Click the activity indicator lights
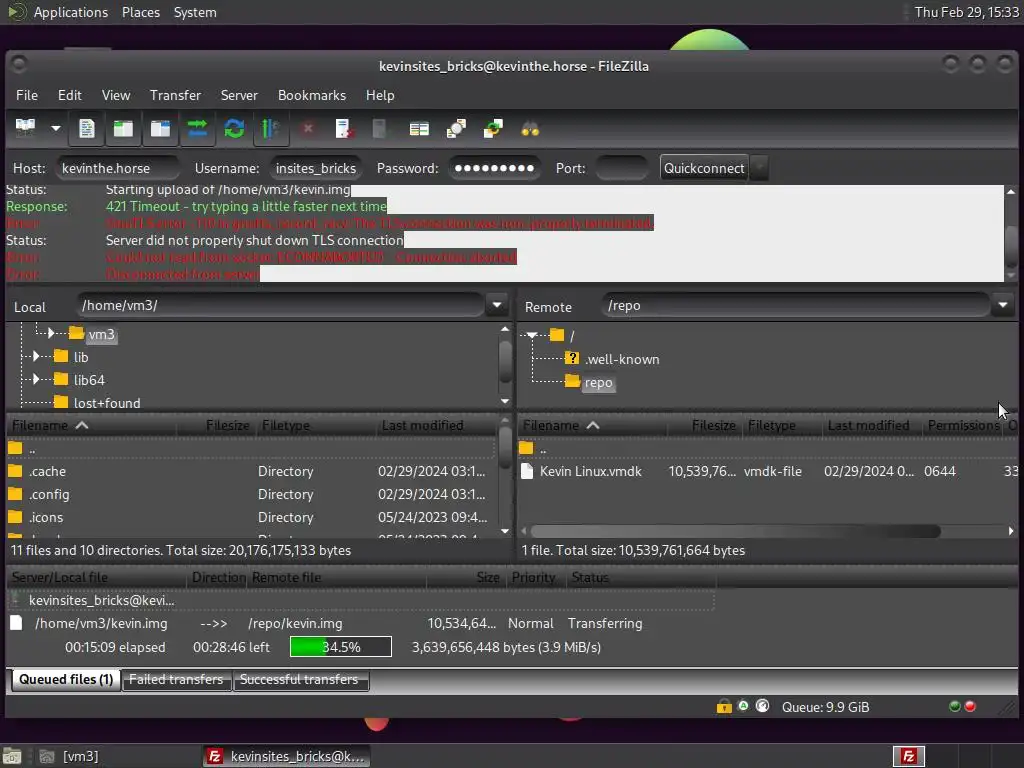 [962, 706]
